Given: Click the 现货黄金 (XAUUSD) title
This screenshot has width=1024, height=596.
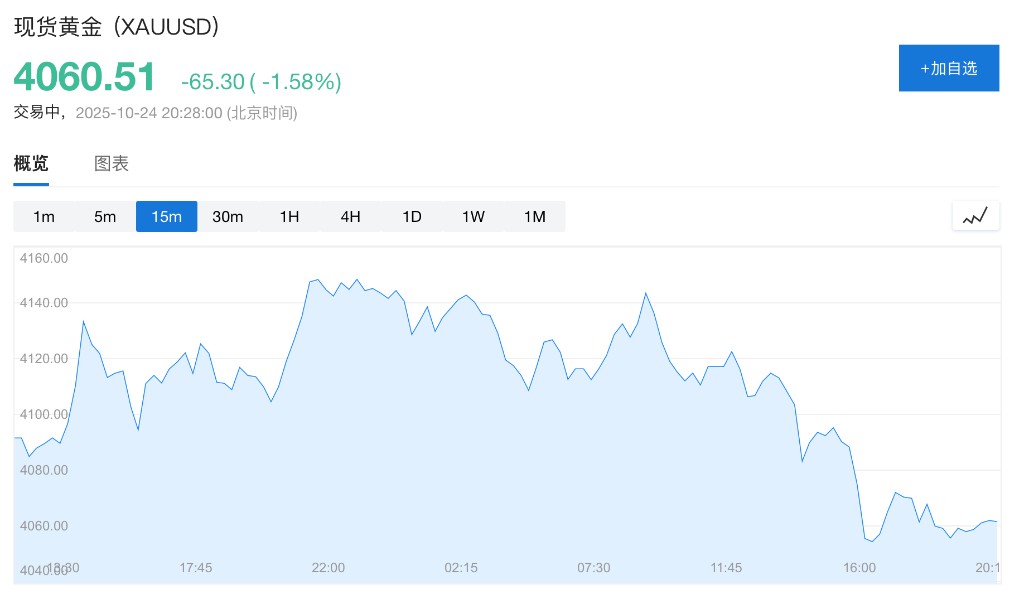Looking at the screenshot, I should [x=117, y=27].
